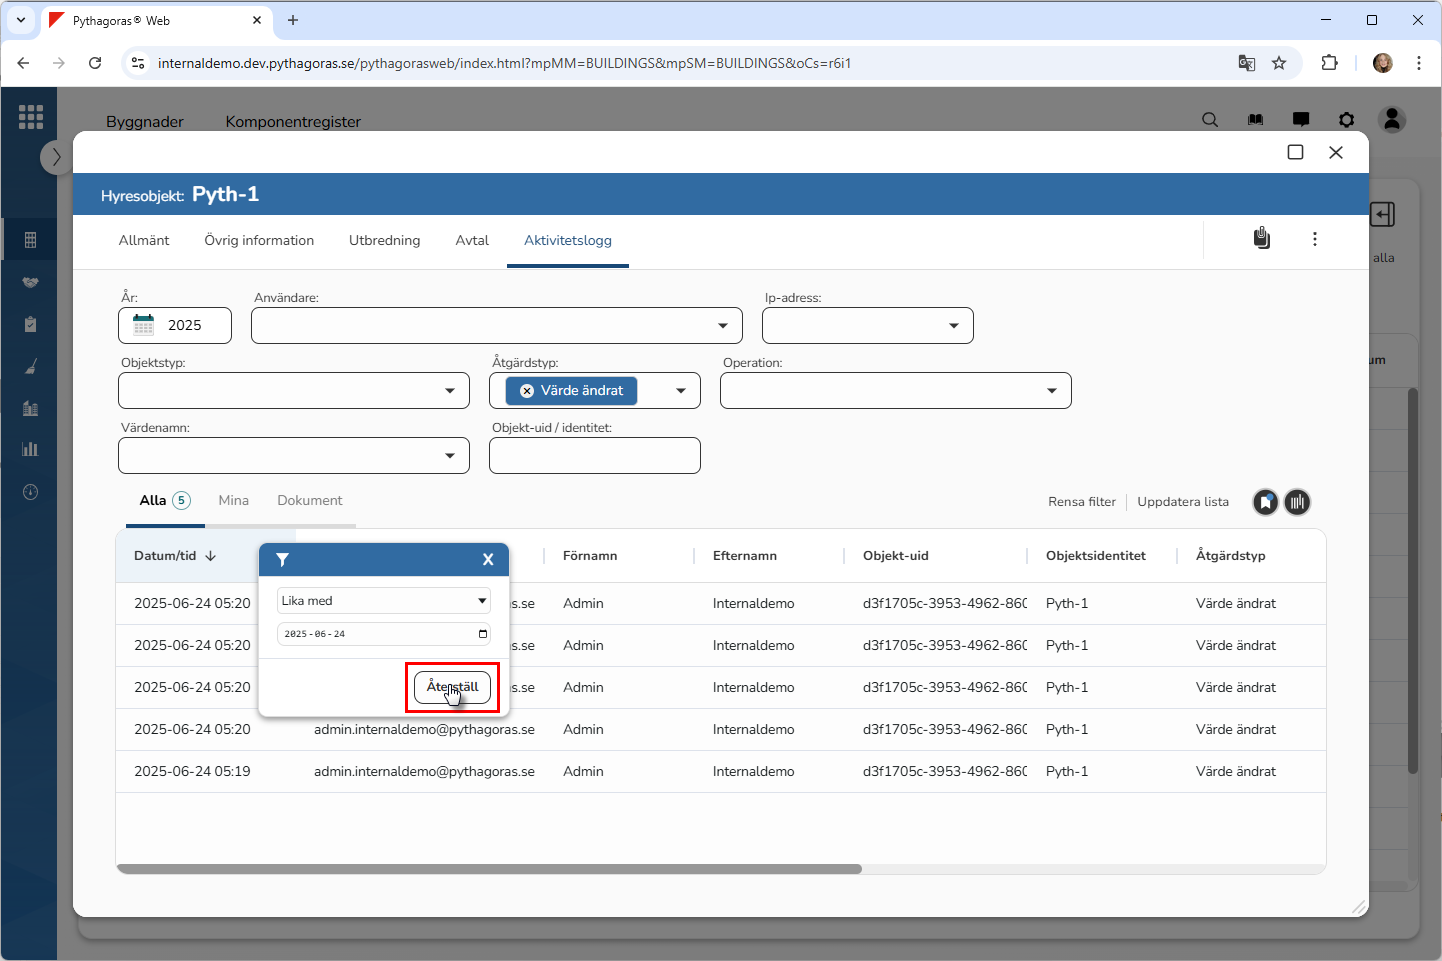Click the horizontal scrollbar under the table
1442x961 pixels.
point(489,869)
